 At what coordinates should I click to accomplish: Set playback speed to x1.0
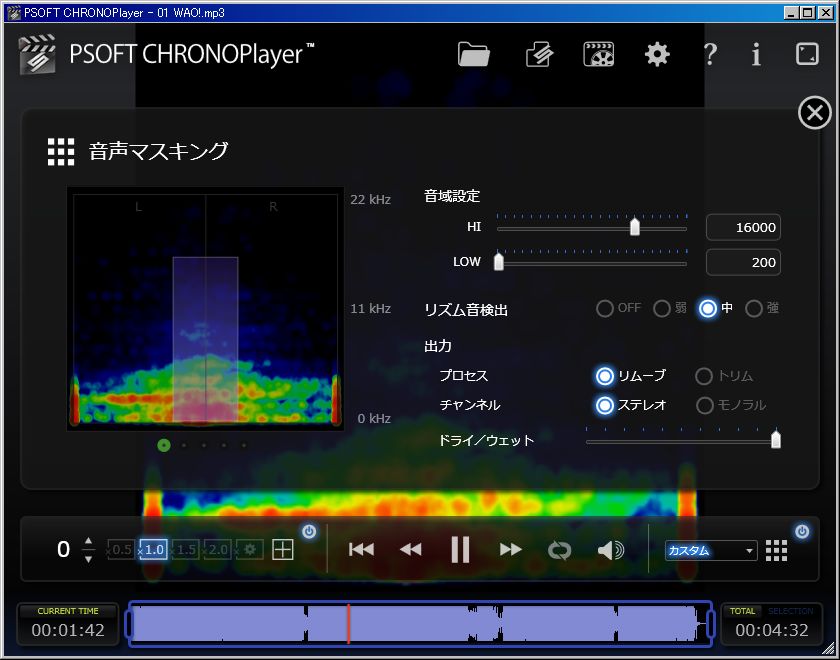153,550
